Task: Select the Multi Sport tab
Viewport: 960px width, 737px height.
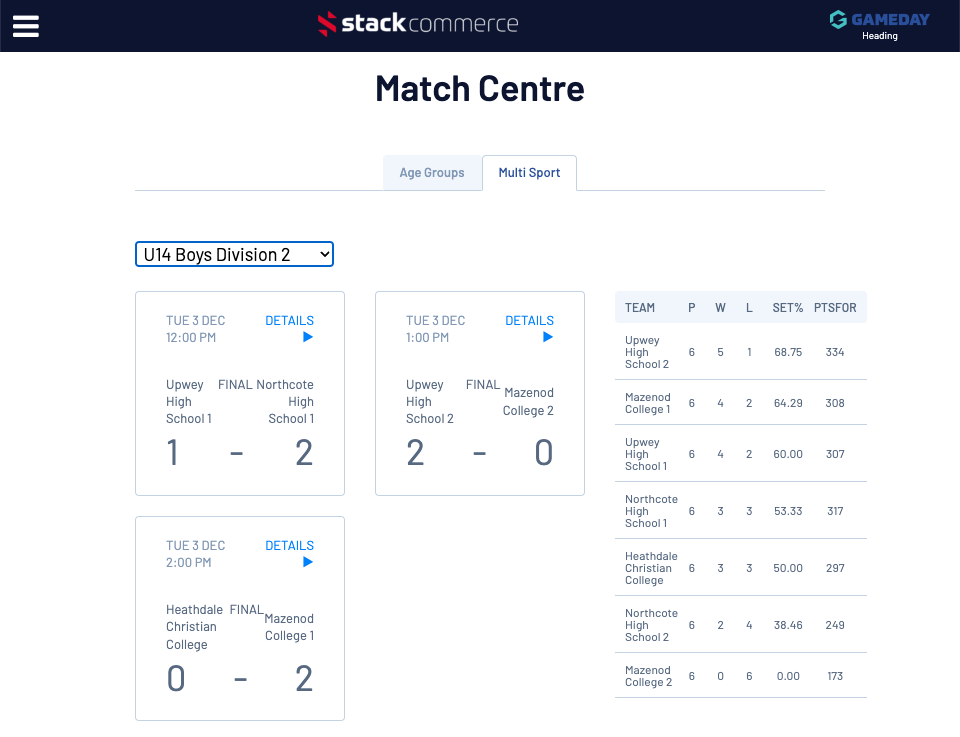Action: pyautogui.click(x=529, y=173)
